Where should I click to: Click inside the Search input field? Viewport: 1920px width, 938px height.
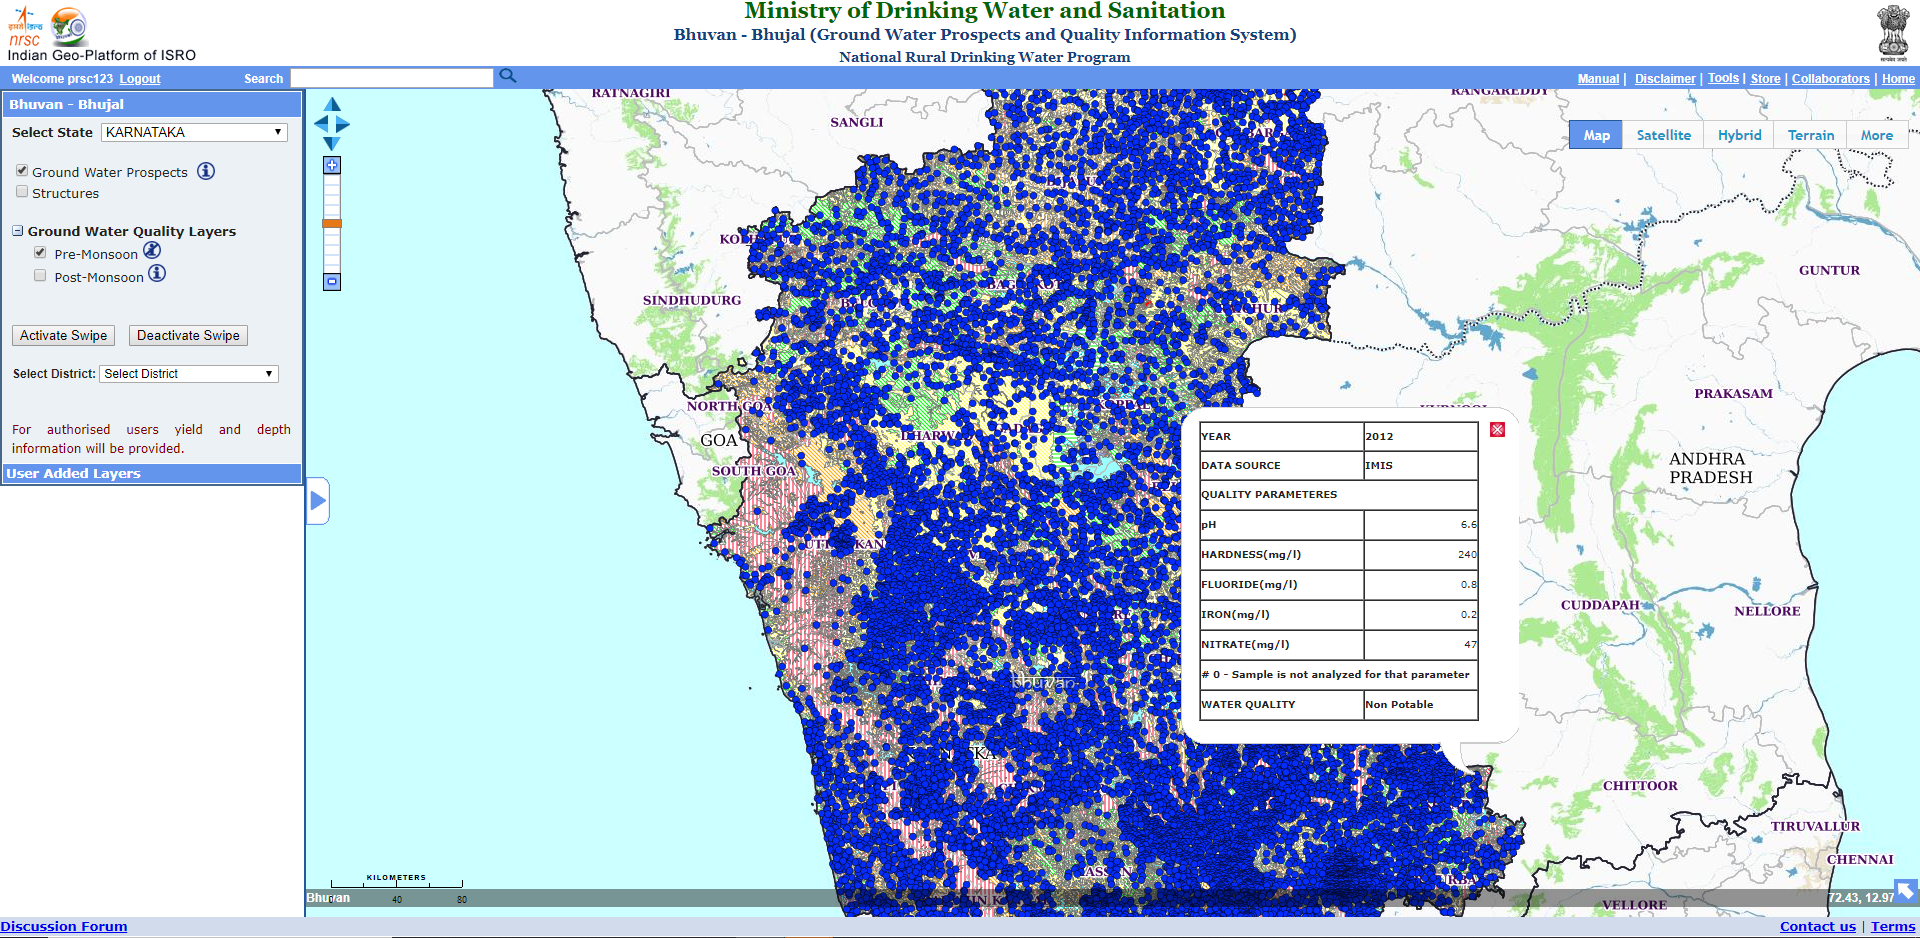click(391, 78)
